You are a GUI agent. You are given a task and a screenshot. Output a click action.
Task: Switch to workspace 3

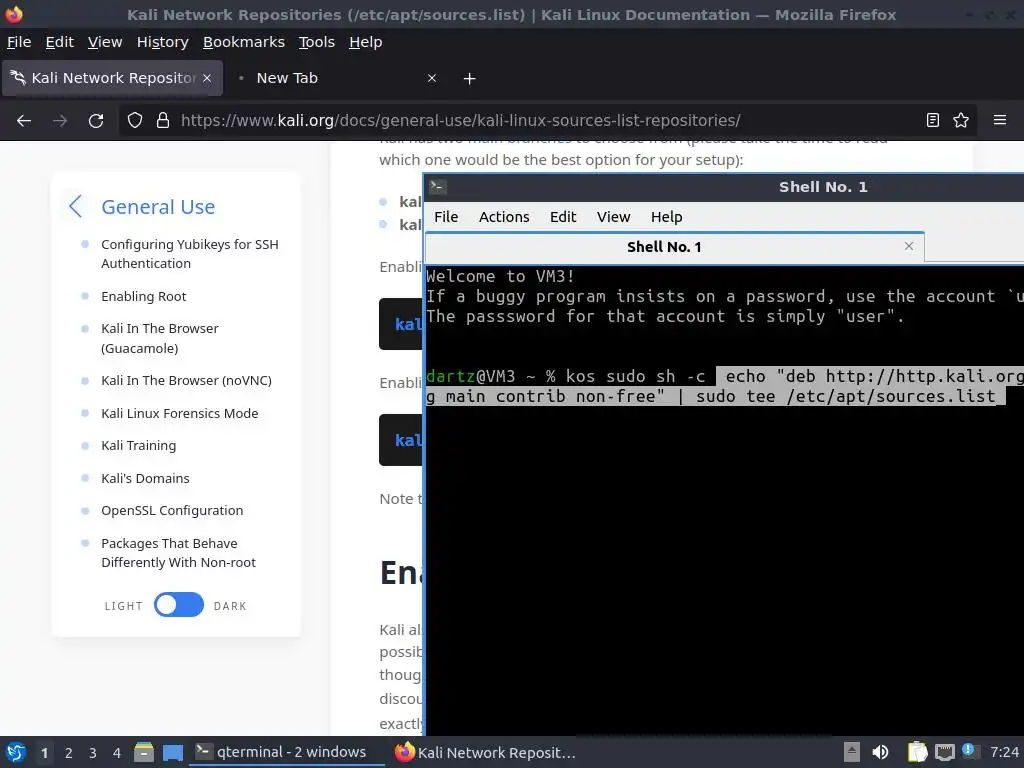[93, 753]
